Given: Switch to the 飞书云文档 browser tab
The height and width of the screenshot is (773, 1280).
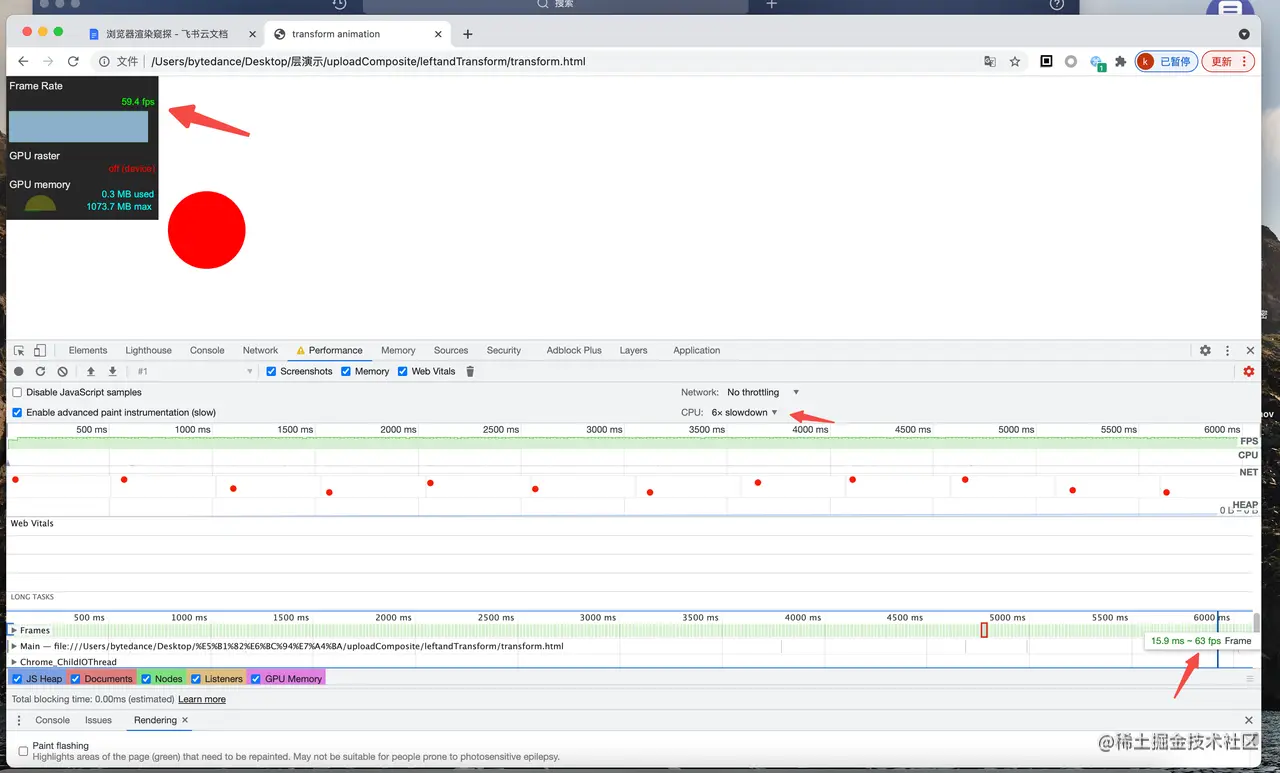Looking at the screenshot, I should (167, 34).
